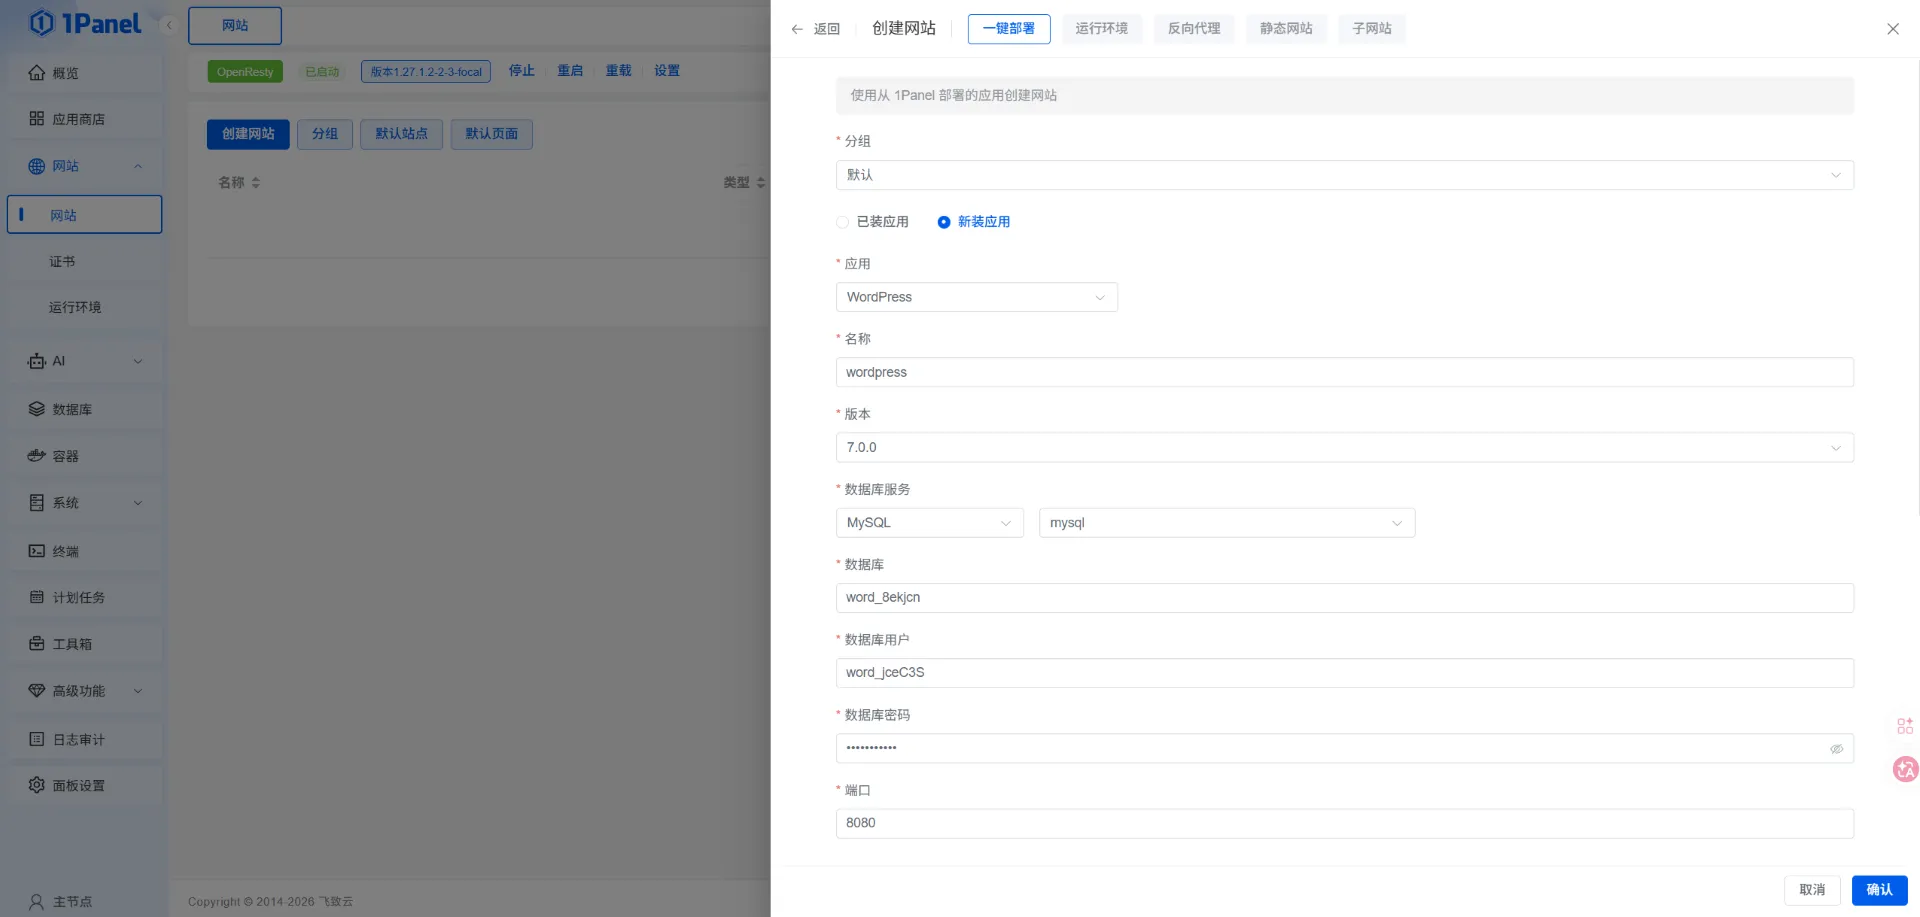
Task: Open 数据库 database layers icon
Action: (x=37, y=409)
